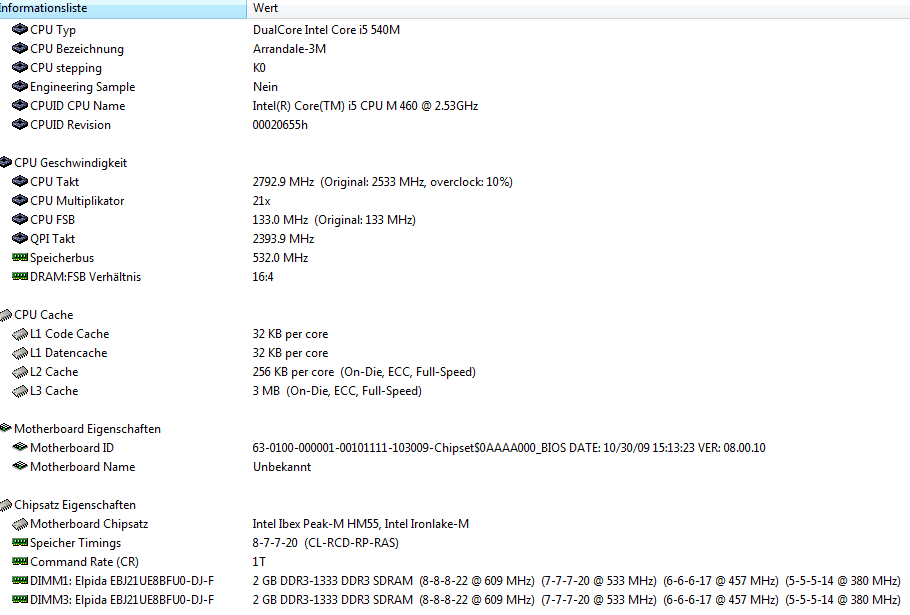Click 'Intel(R) Core(TM) i5 CPU M 460 @ 2.53GHz'
910x615 pixels.
pos(365,106)
